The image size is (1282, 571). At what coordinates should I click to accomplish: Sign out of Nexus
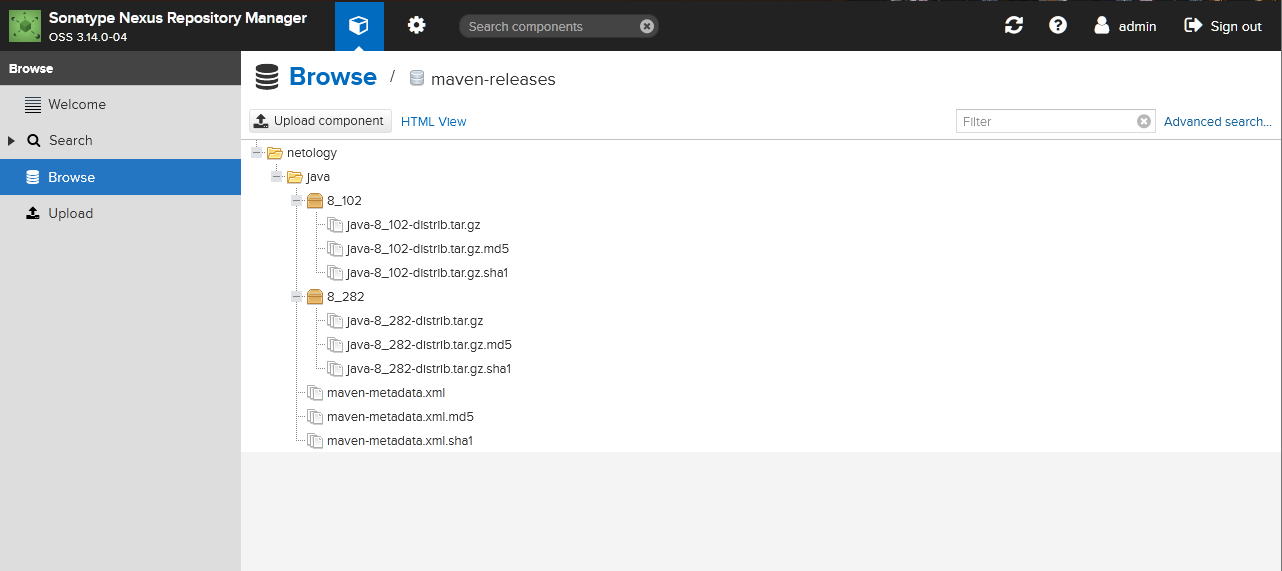pos(1223,26)
